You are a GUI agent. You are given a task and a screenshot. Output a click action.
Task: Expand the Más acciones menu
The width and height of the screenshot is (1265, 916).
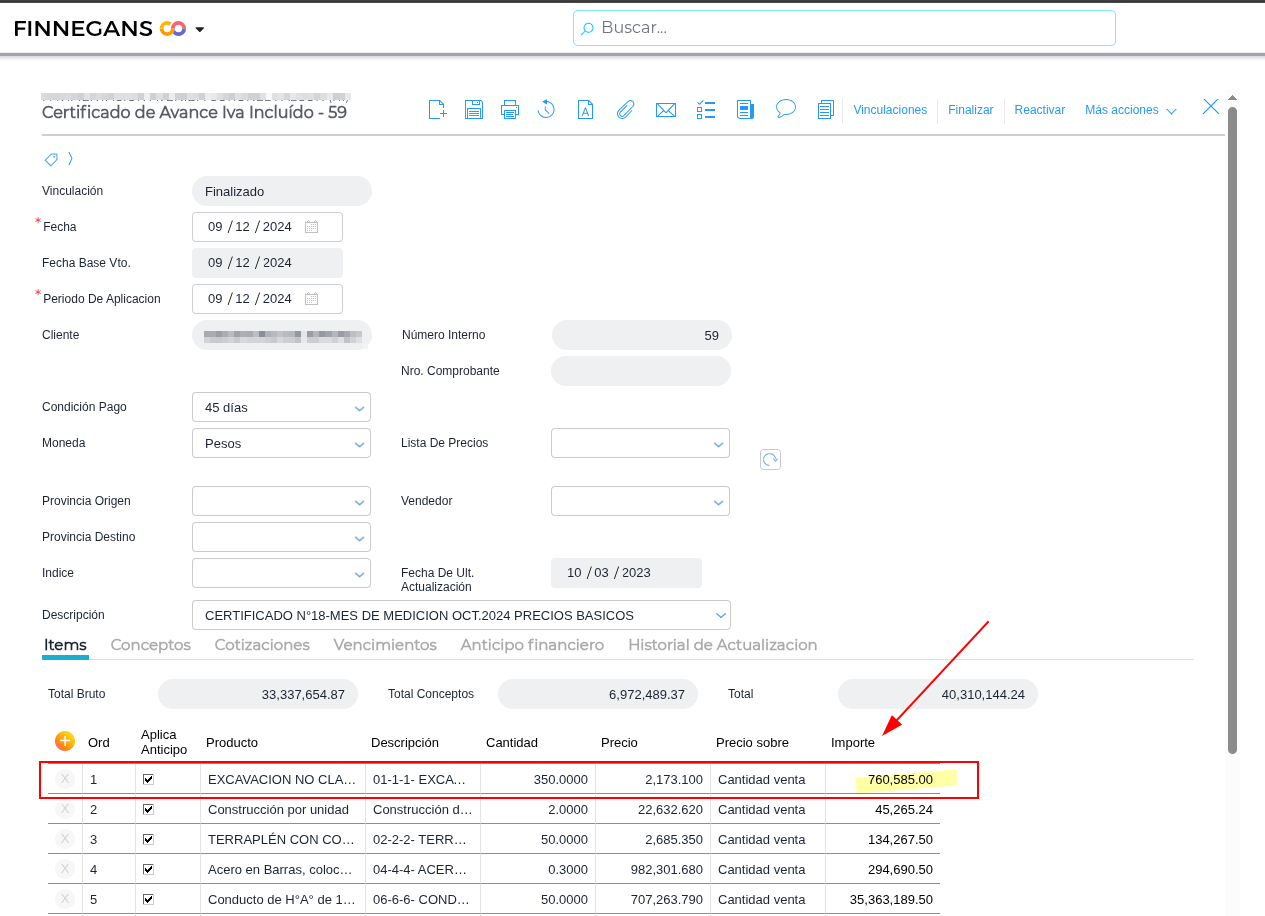[1130, 110]
